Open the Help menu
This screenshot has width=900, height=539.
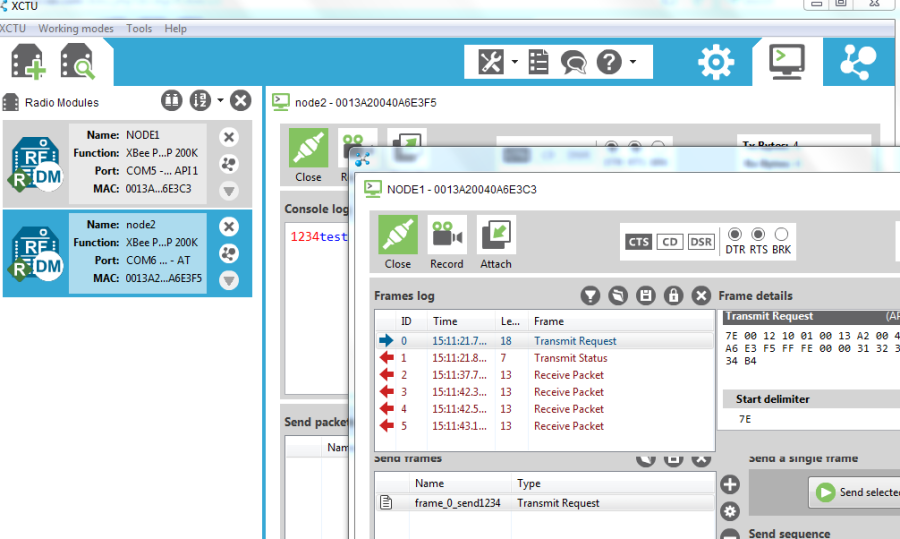pos(175,28)
